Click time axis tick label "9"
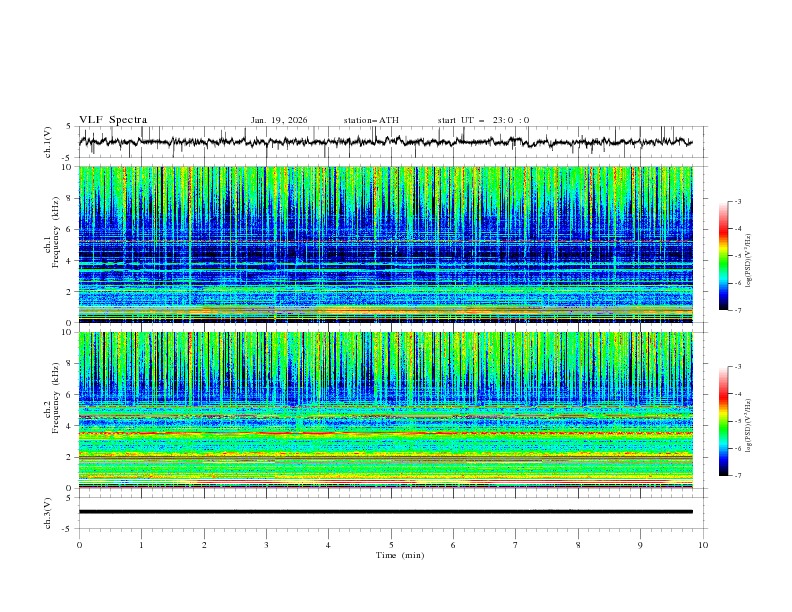This screenshot has height=612, width=792. (640, 545)
